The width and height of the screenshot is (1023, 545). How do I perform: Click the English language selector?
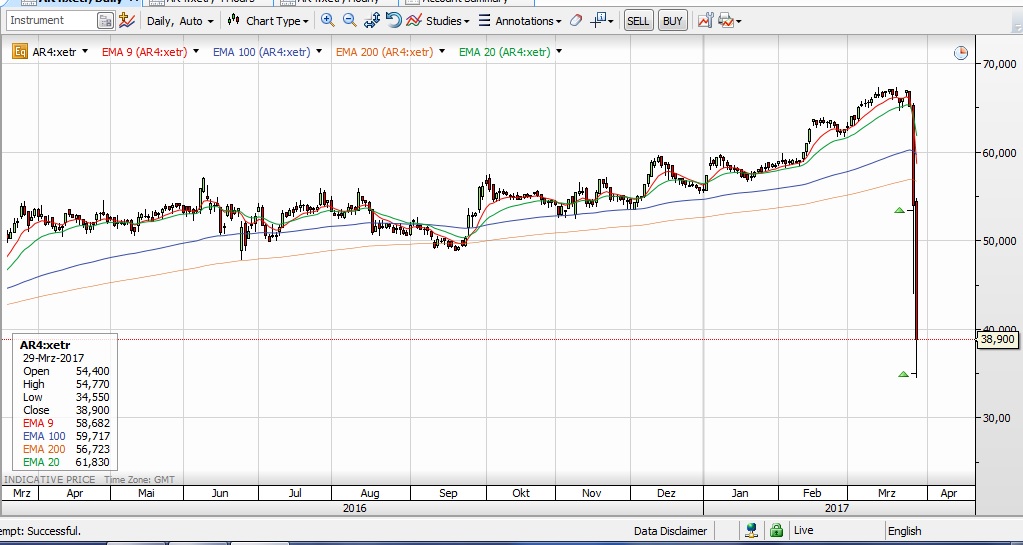tap(904, 531)
